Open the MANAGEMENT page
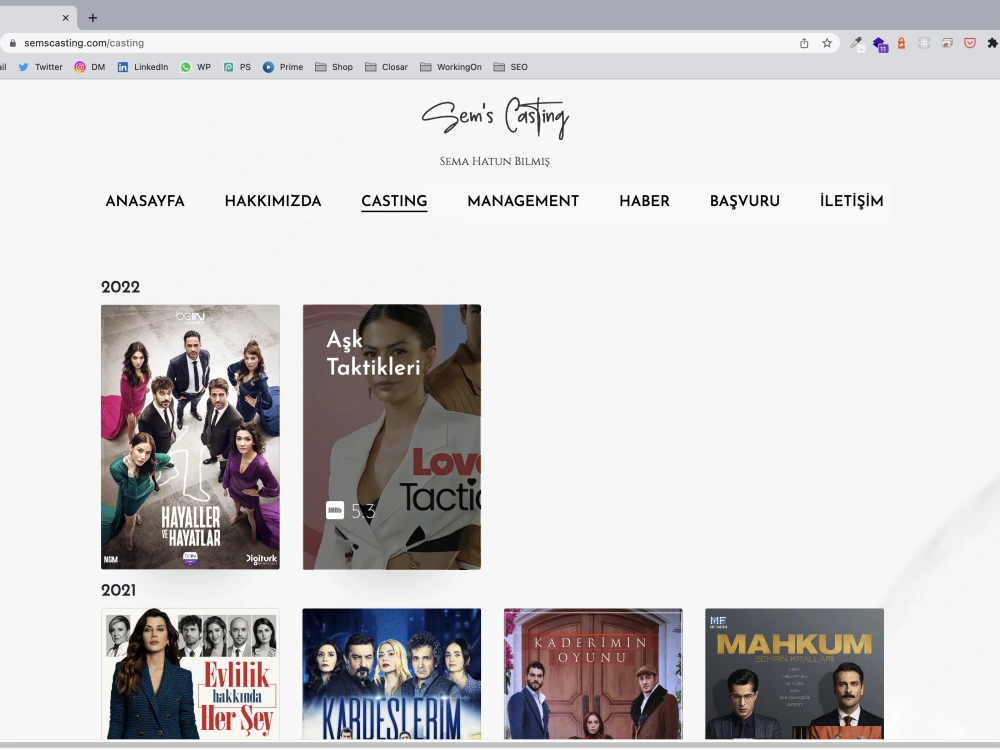 coord(523,201)
